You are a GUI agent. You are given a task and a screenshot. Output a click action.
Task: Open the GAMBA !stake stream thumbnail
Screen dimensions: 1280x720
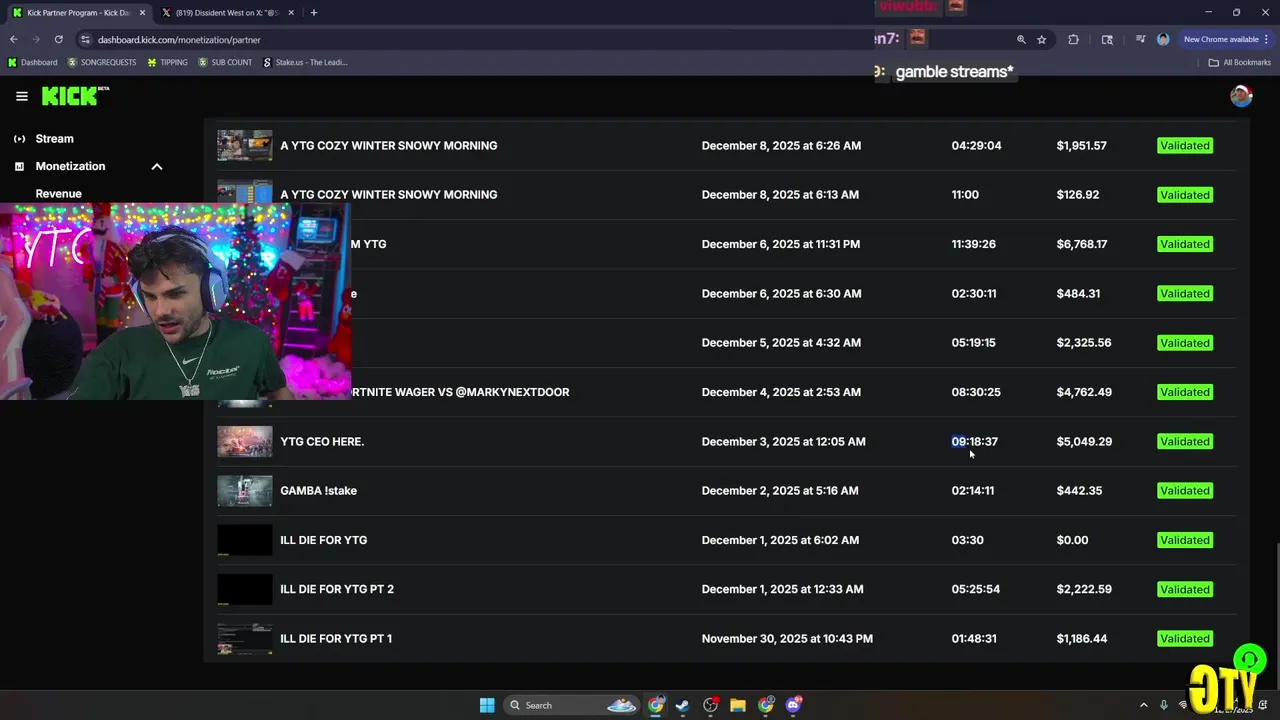[x=245, y=490]
